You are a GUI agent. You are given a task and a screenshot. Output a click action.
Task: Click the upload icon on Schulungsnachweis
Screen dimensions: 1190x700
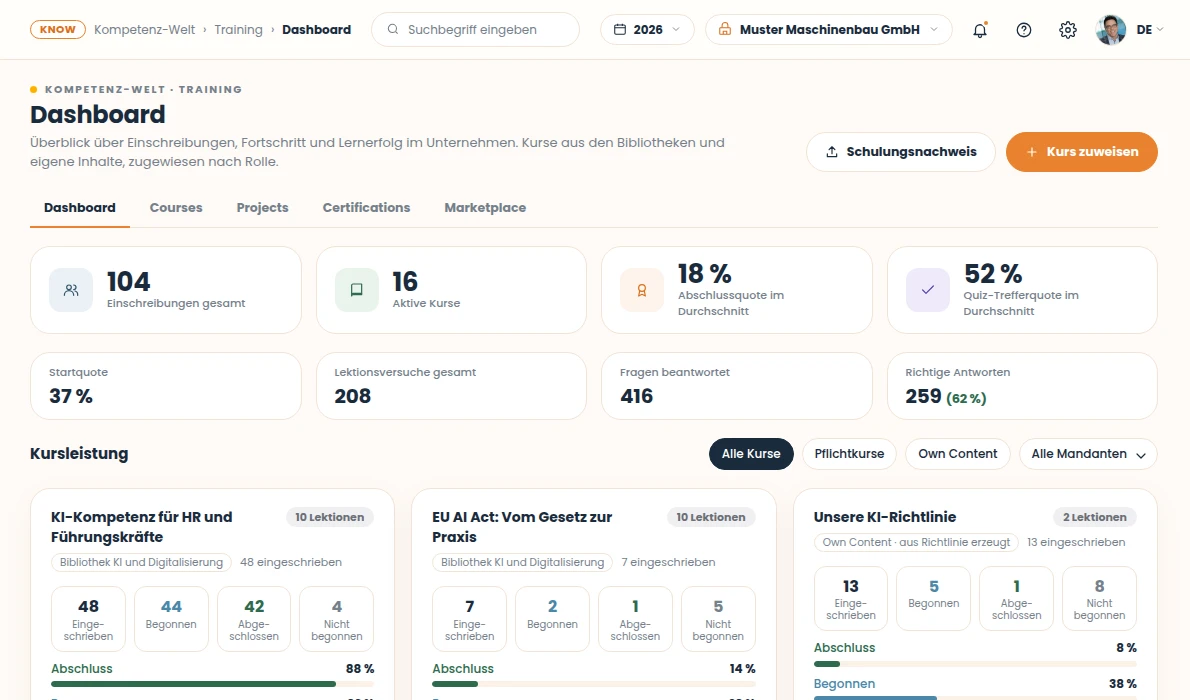click(x=832, y=152)
